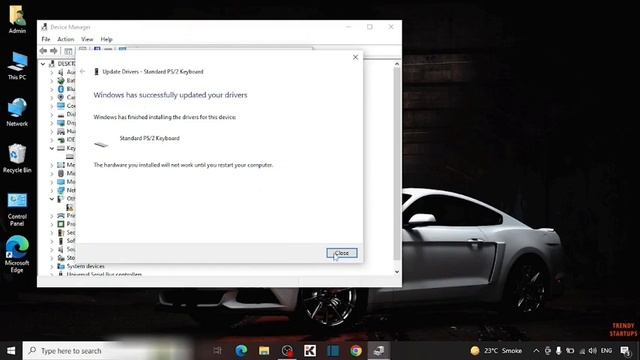This screenshot has height=360, width=640.
Task: Select the Network desktop icon
Action: tap(17, 112)
